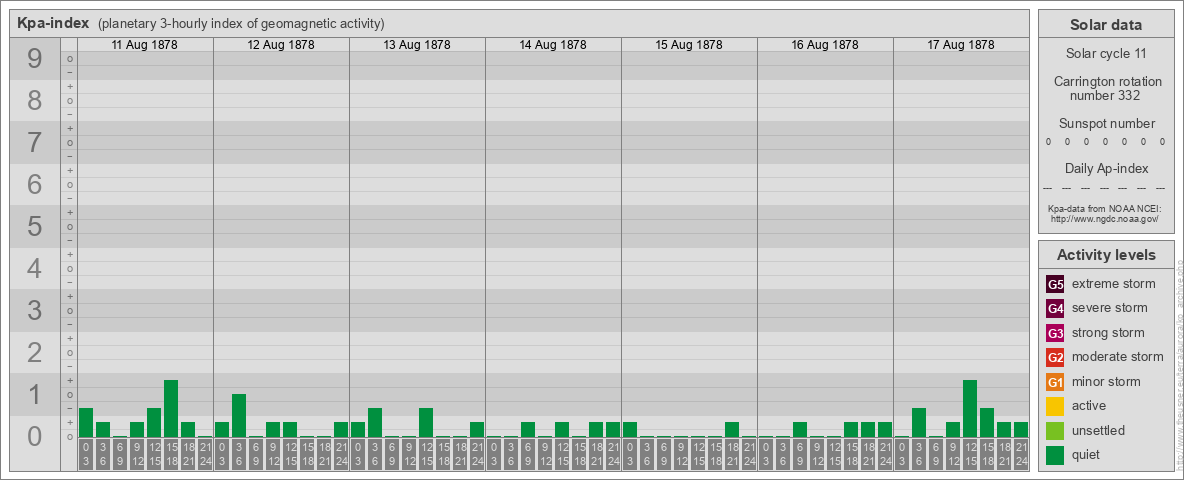
Task: Select the 15 Aug 1878 date header
Action: (x=689, y=45)
